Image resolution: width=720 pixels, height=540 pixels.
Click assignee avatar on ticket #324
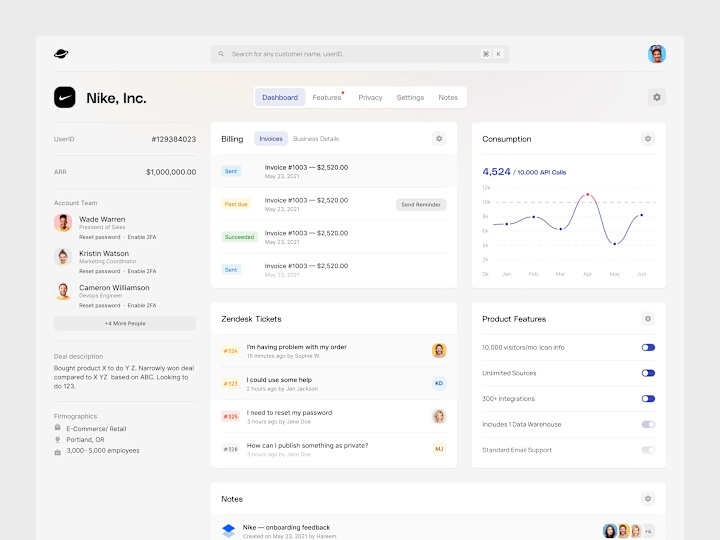click(439, 350)
